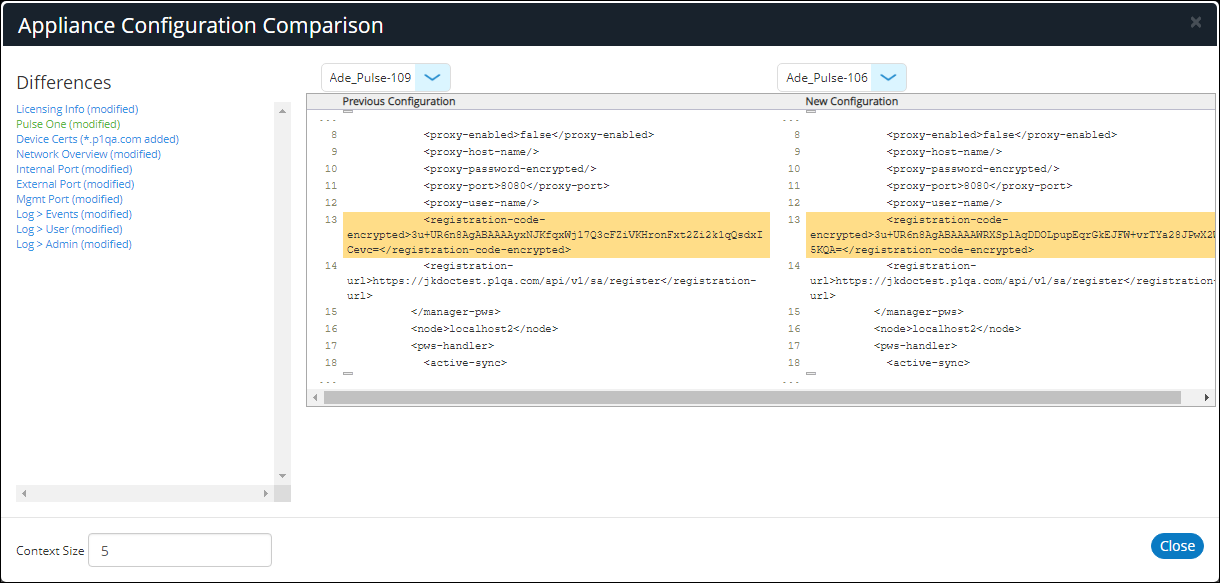Show Log > Admin (modified) difference

tap(74, 244)
